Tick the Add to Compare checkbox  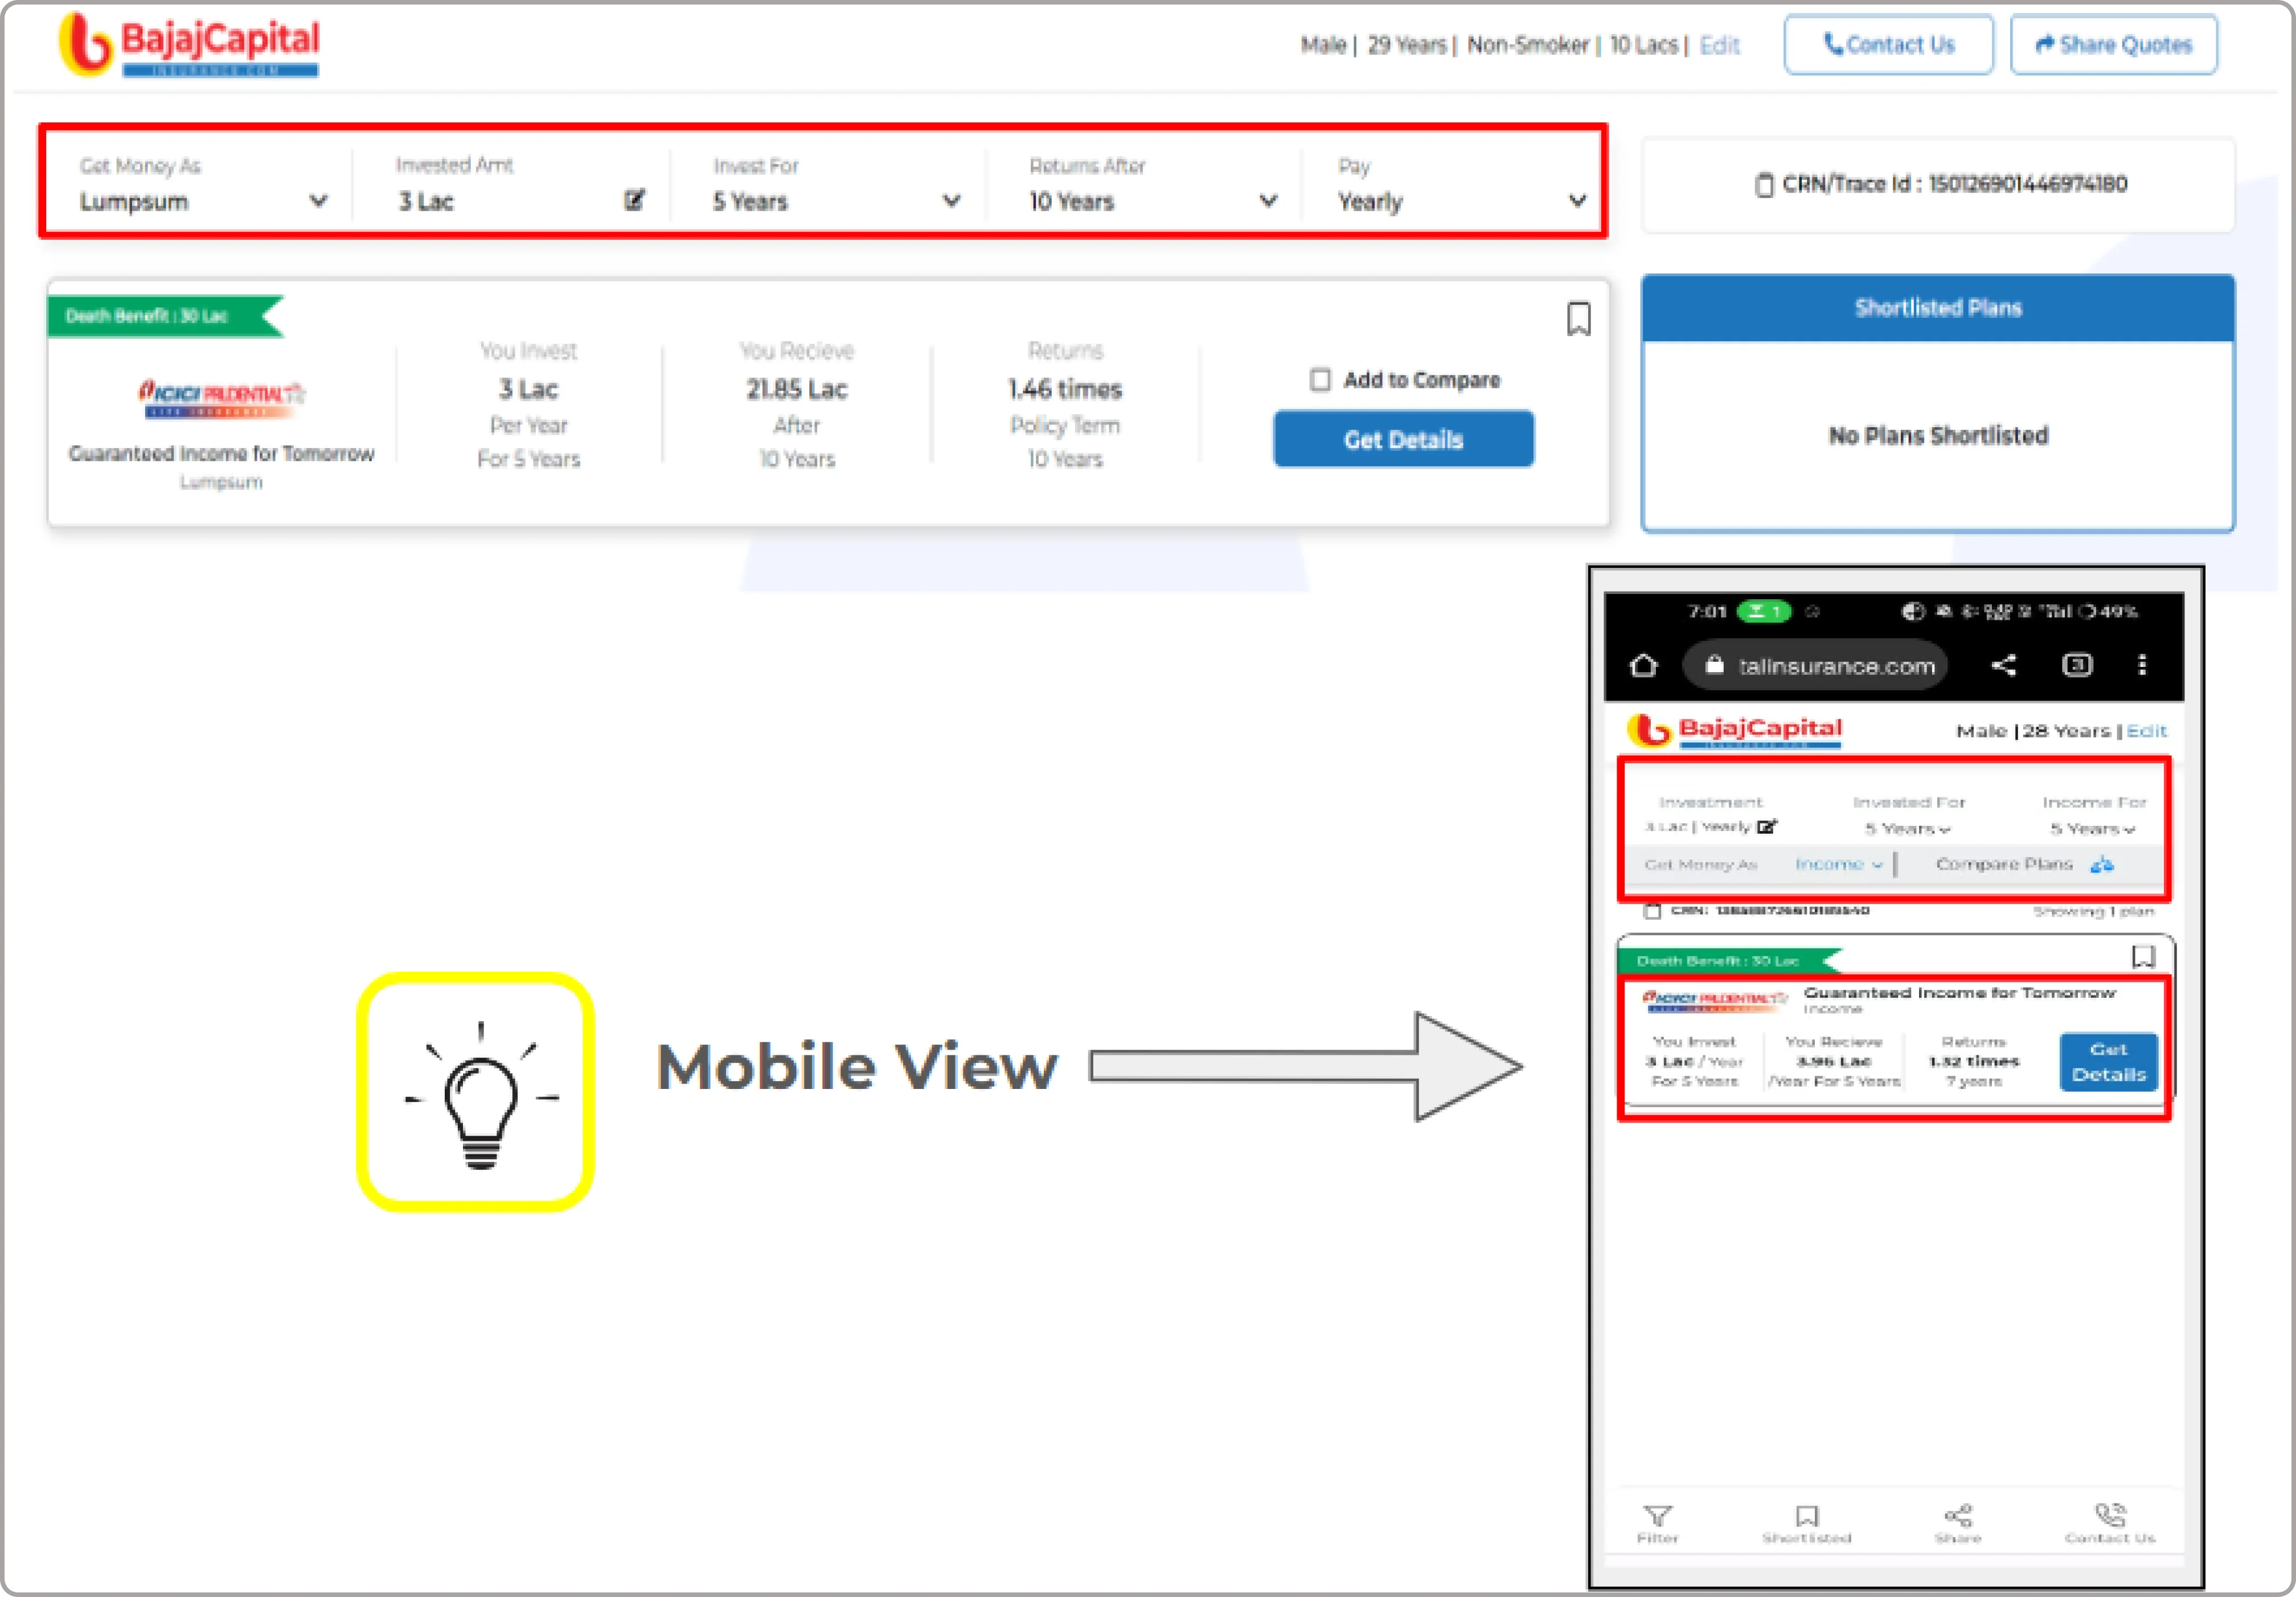[x=1320, y=380]
